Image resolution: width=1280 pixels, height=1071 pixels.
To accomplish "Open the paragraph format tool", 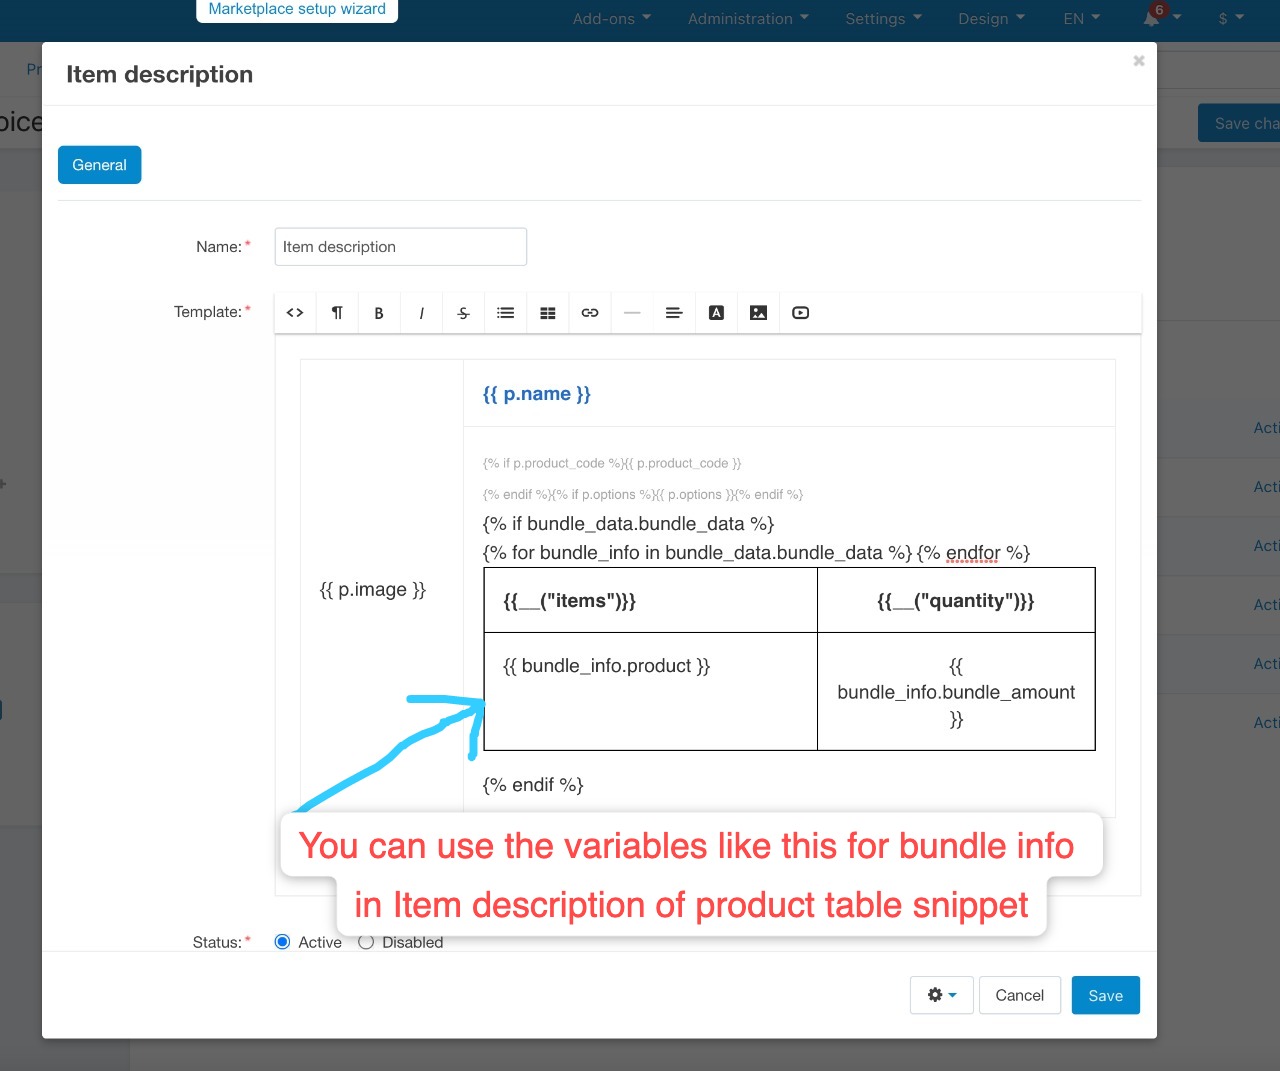I will 337,313.
